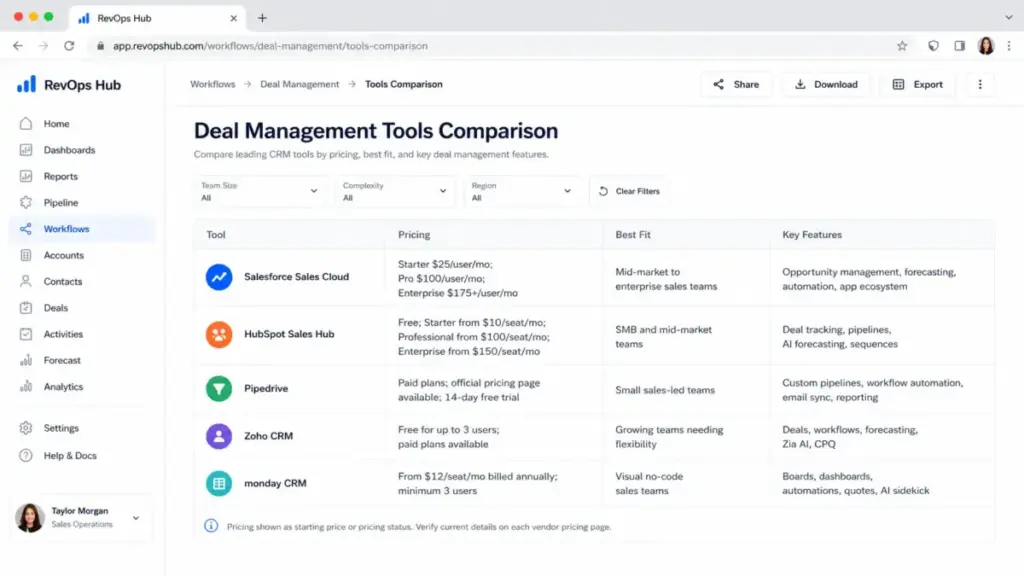Image resolution: width=1024 pixels, height=576 pixels.
Task: Open Dashboards from the sidebar
Action: pyautogui.click(x=69, y=150)
